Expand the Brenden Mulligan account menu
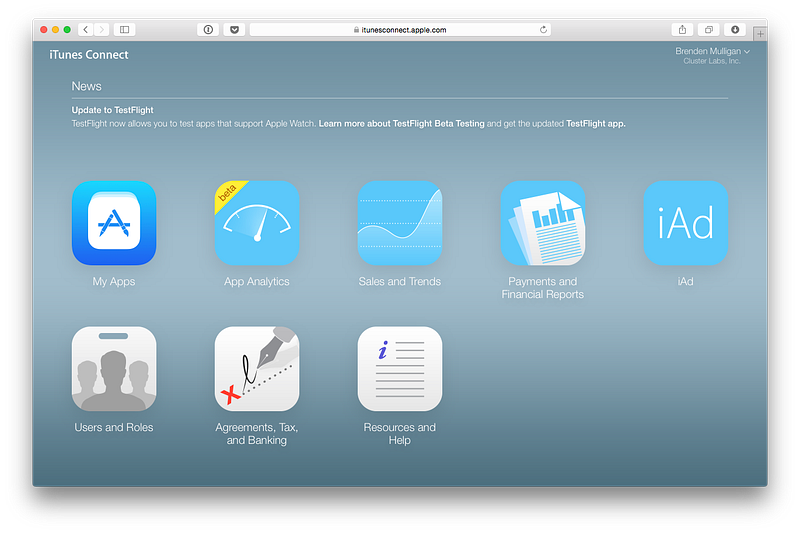 click(x=712, y=51)
